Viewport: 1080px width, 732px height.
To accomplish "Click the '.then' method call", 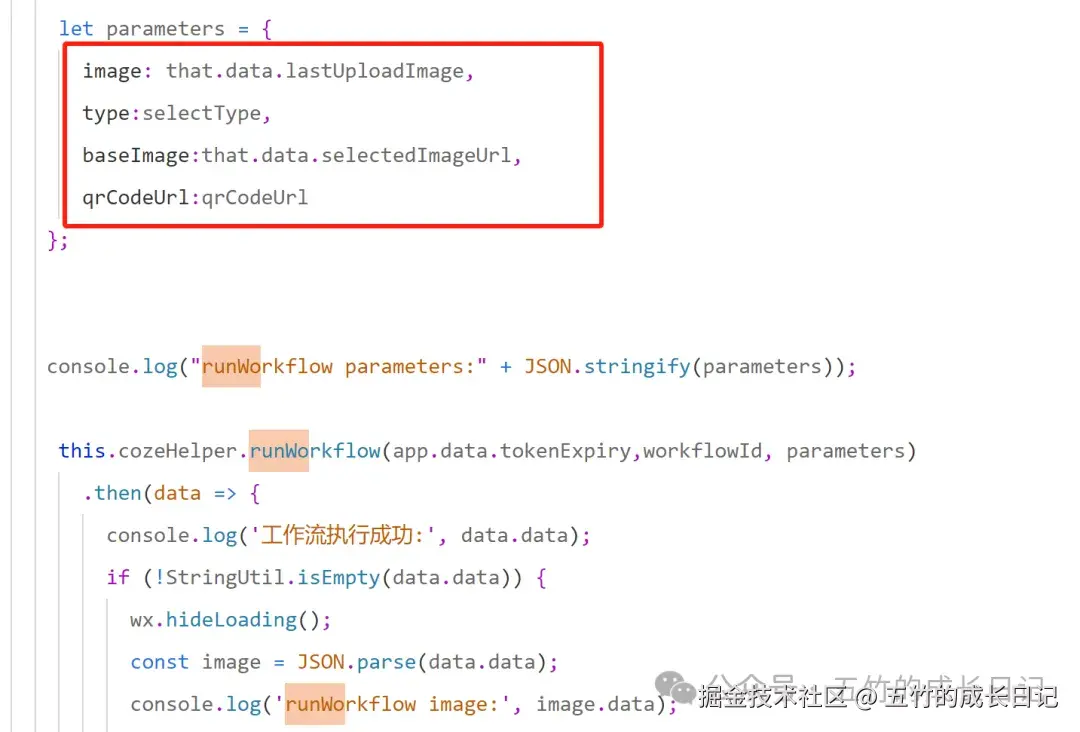I will coord(112,493).
